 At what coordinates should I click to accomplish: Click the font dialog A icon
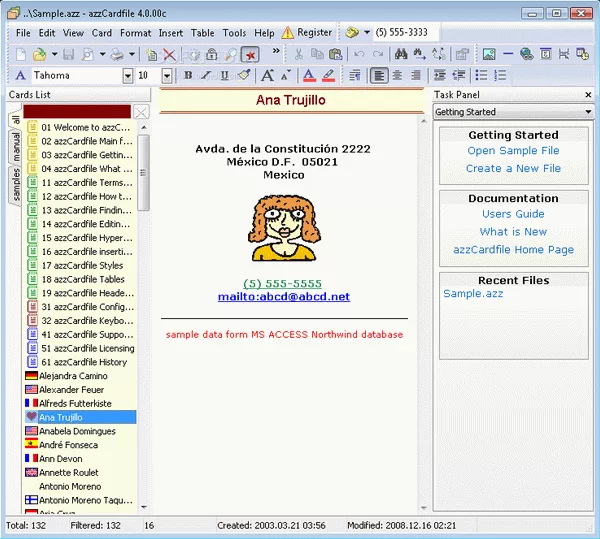click(21, 75)
